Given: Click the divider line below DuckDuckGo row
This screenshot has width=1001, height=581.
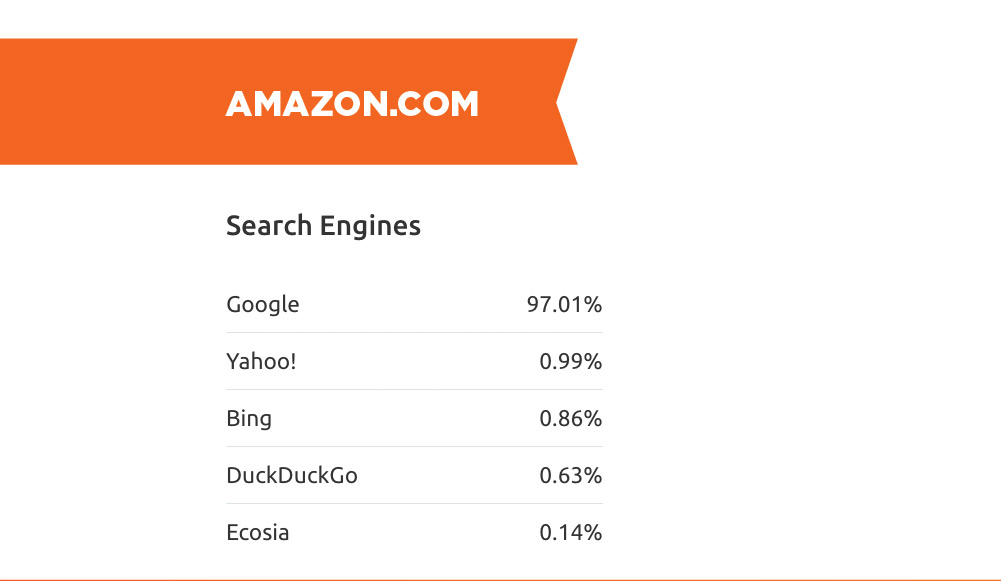Looking at the screenshot, I should (x=414, y=503).
